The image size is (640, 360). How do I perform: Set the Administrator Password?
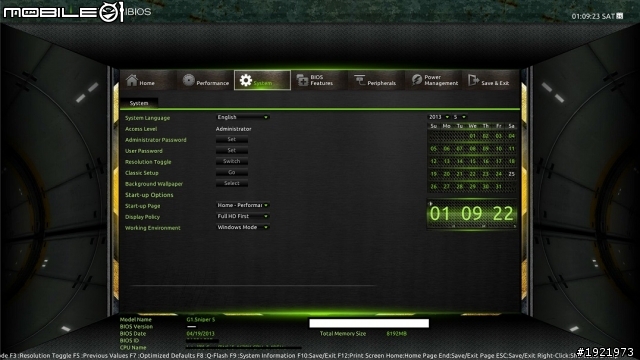coord(231,140)
